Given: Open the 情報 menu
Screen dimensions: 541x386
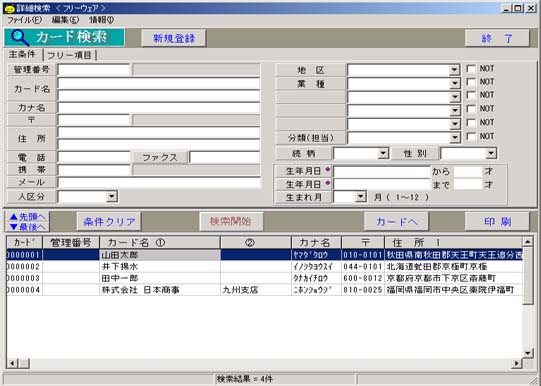Looking at the screenshot, I should 101,20.
